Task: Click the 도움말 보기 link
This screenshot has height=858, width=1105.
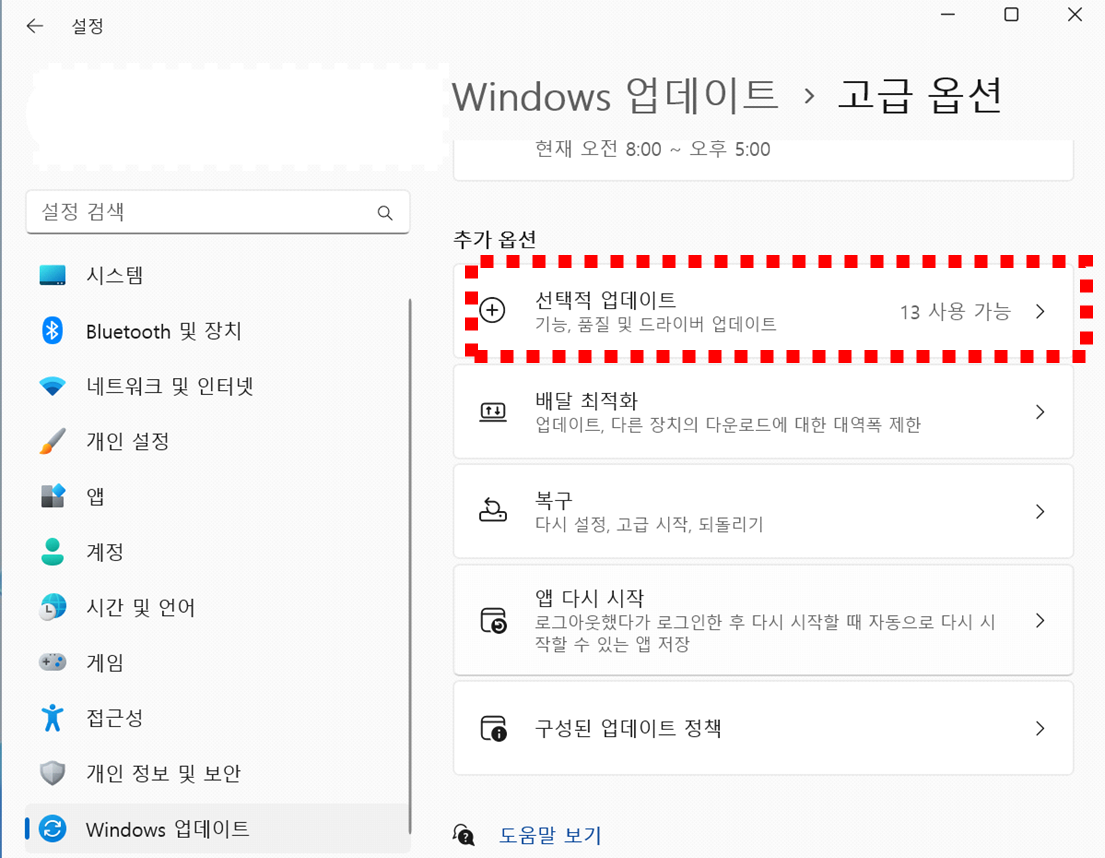Action: click(550, 835)
